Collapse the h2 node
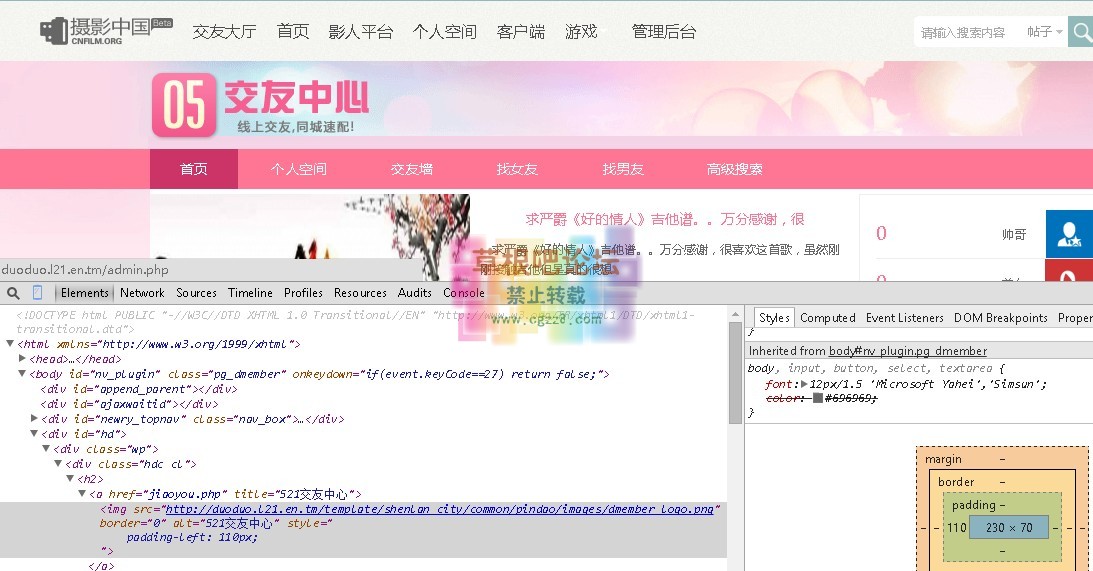 [x=70, y=478]
